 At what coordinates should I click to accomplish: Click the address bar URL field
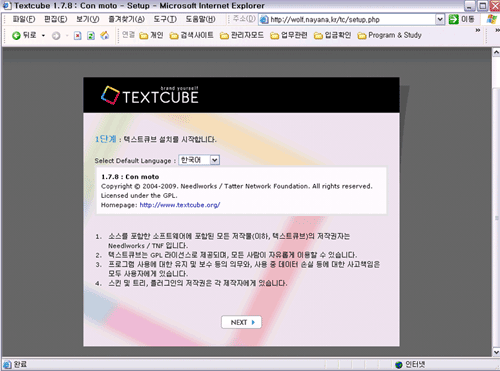(x=352, y=20)
